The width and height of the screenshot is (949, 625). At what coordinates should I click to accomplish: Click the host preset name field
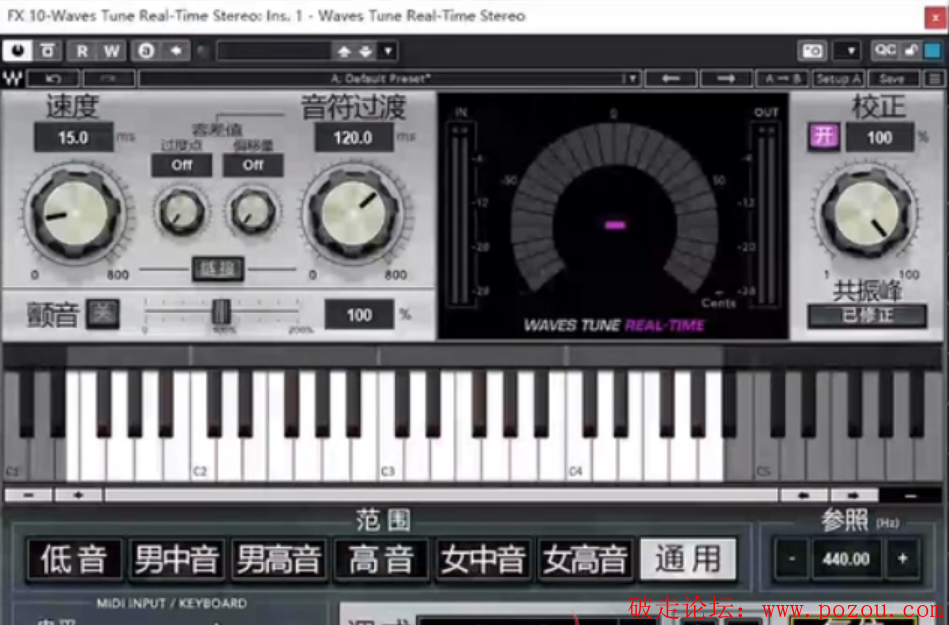(x=274, y=51)
